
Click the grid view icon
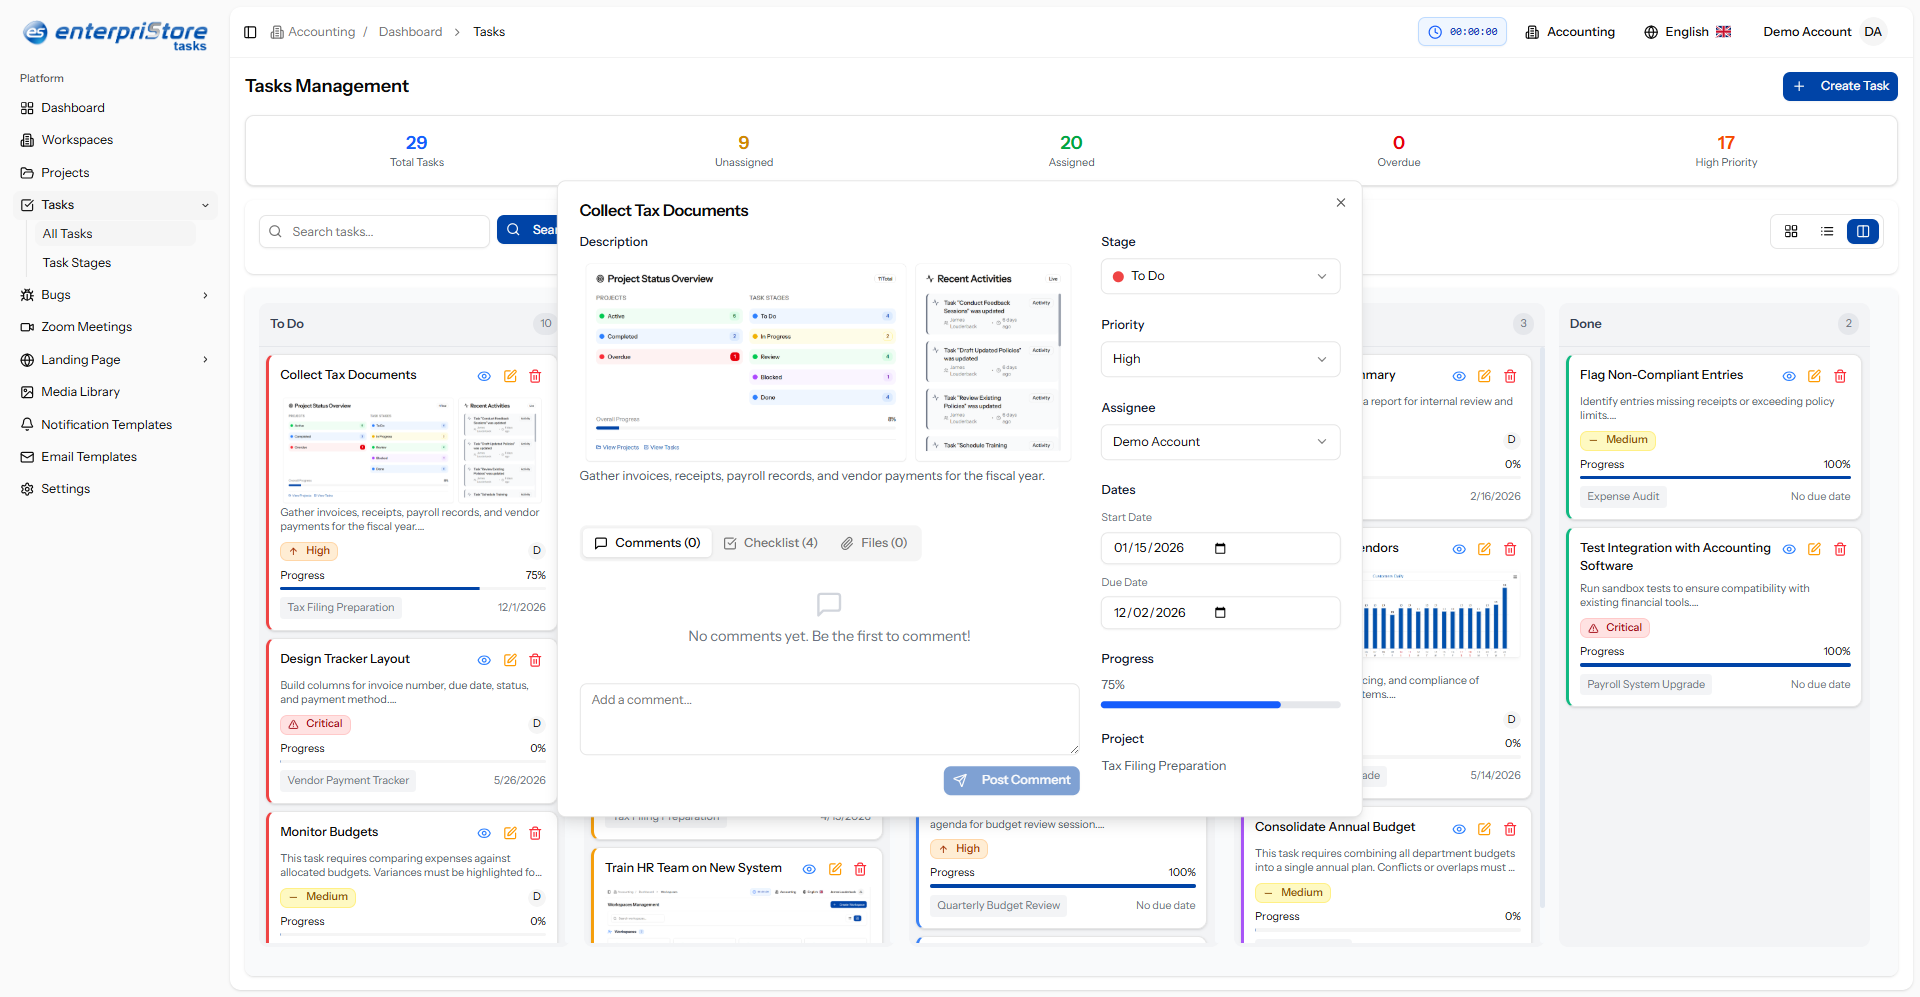1791,231
